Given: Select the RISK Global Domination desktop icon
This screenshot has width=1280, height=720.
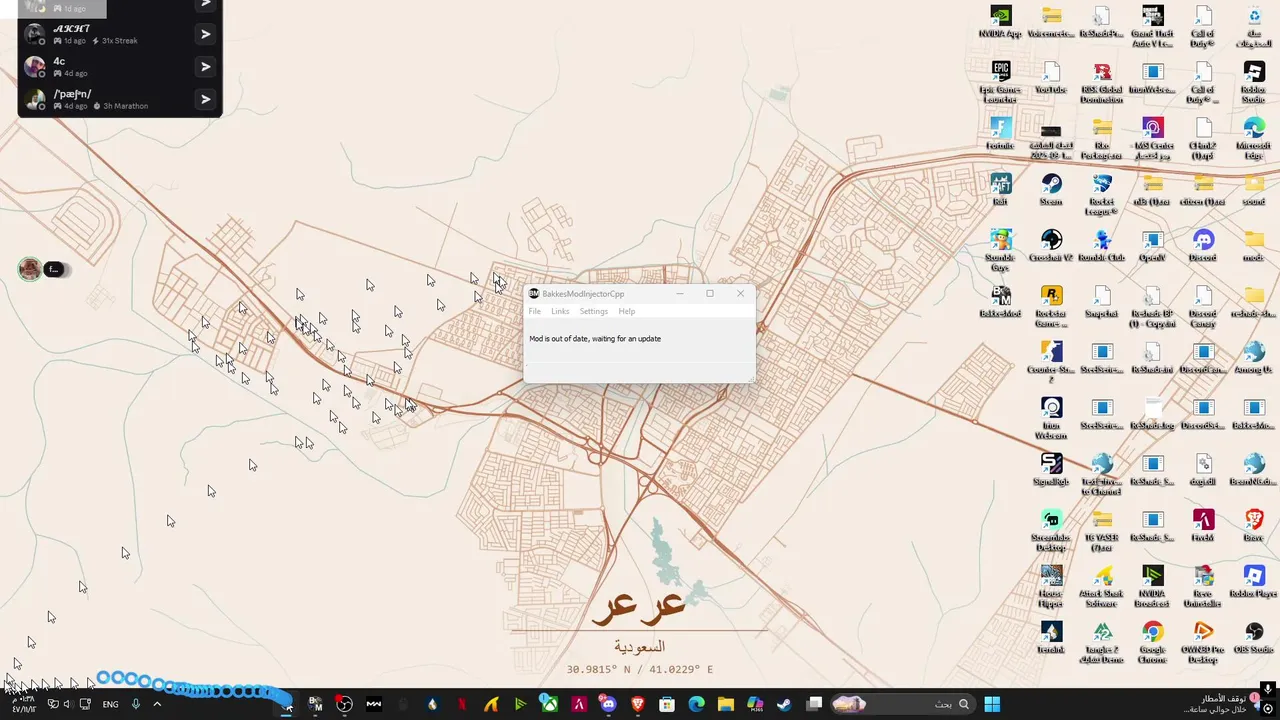Looking at the screenshot, I should pyautogui.click(x=1102, y=83).
